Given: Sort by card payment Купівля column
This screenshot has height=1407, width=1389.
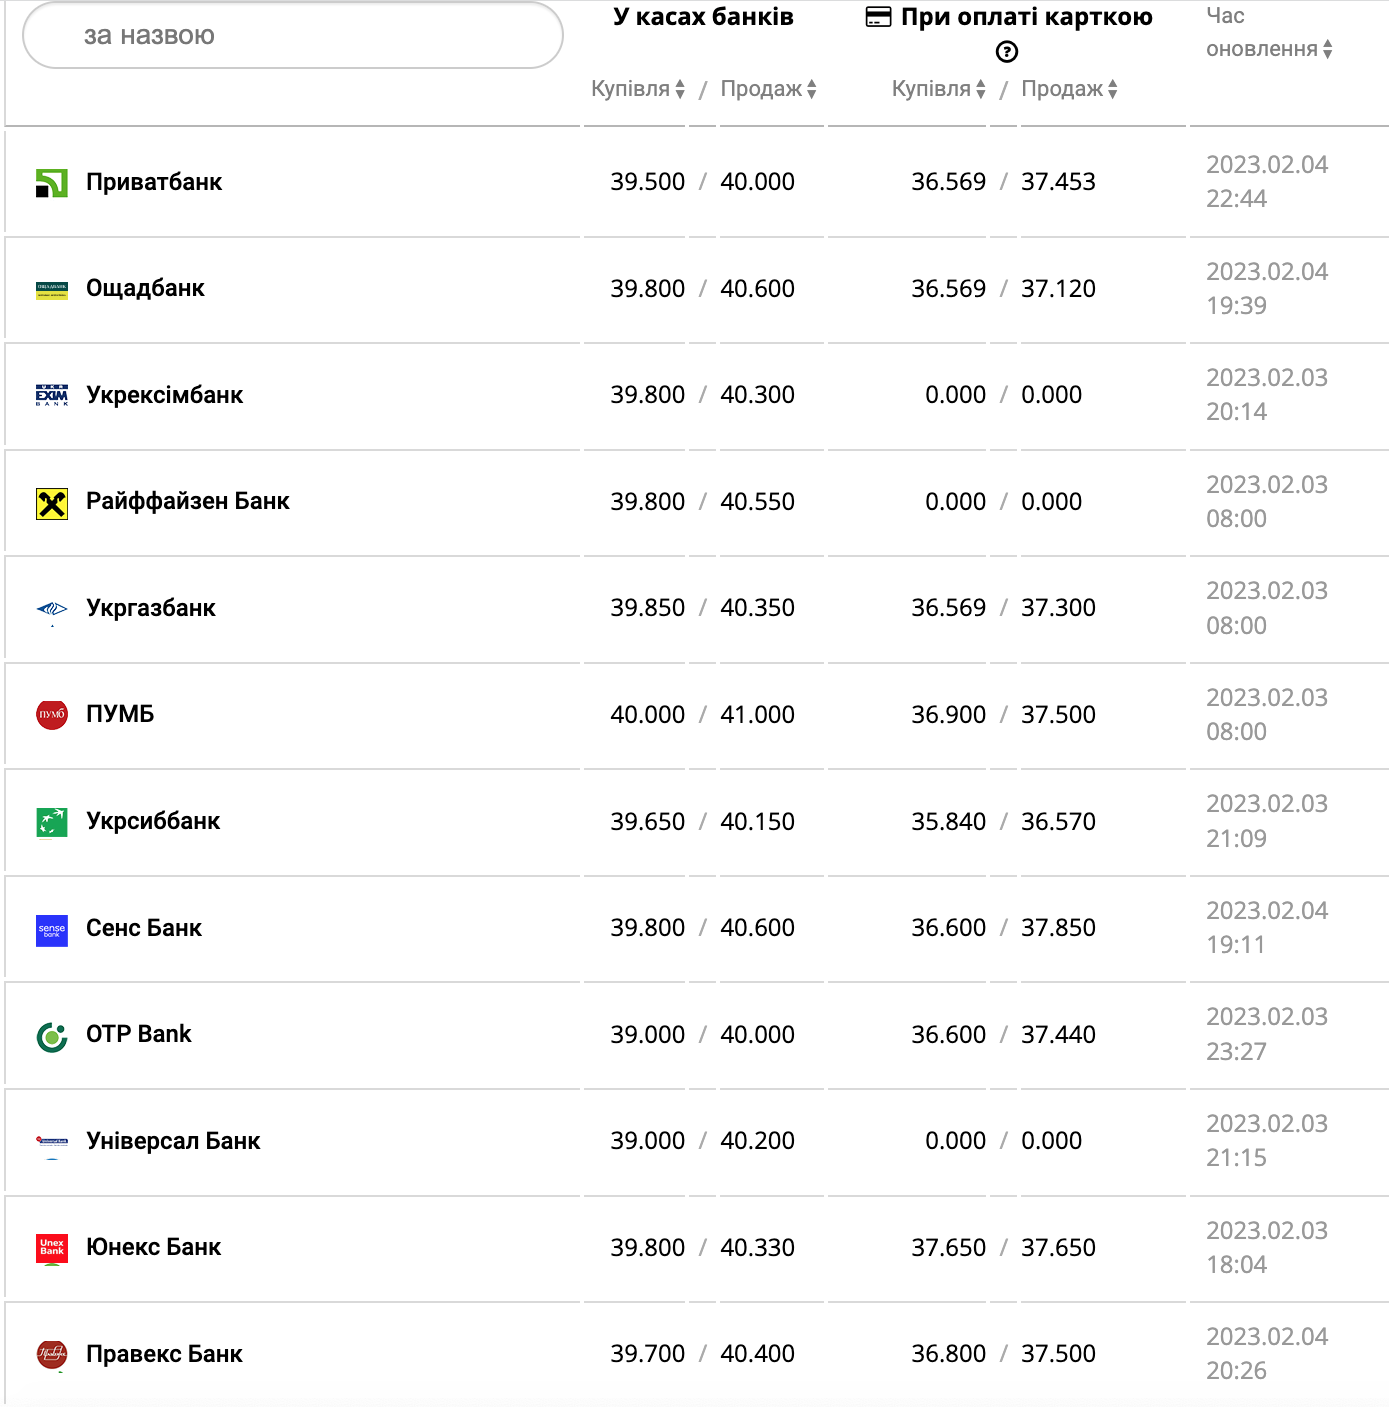Looking at the screenshot, I should [939, 89].
